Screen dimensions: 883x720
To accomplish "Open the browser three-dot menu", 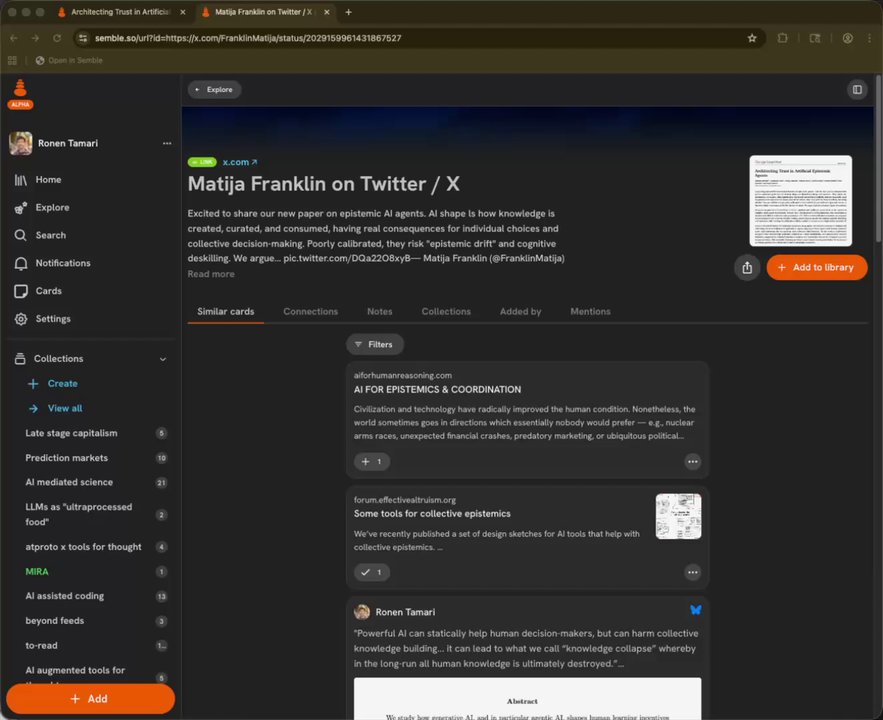I will click(x=870, y=38).
